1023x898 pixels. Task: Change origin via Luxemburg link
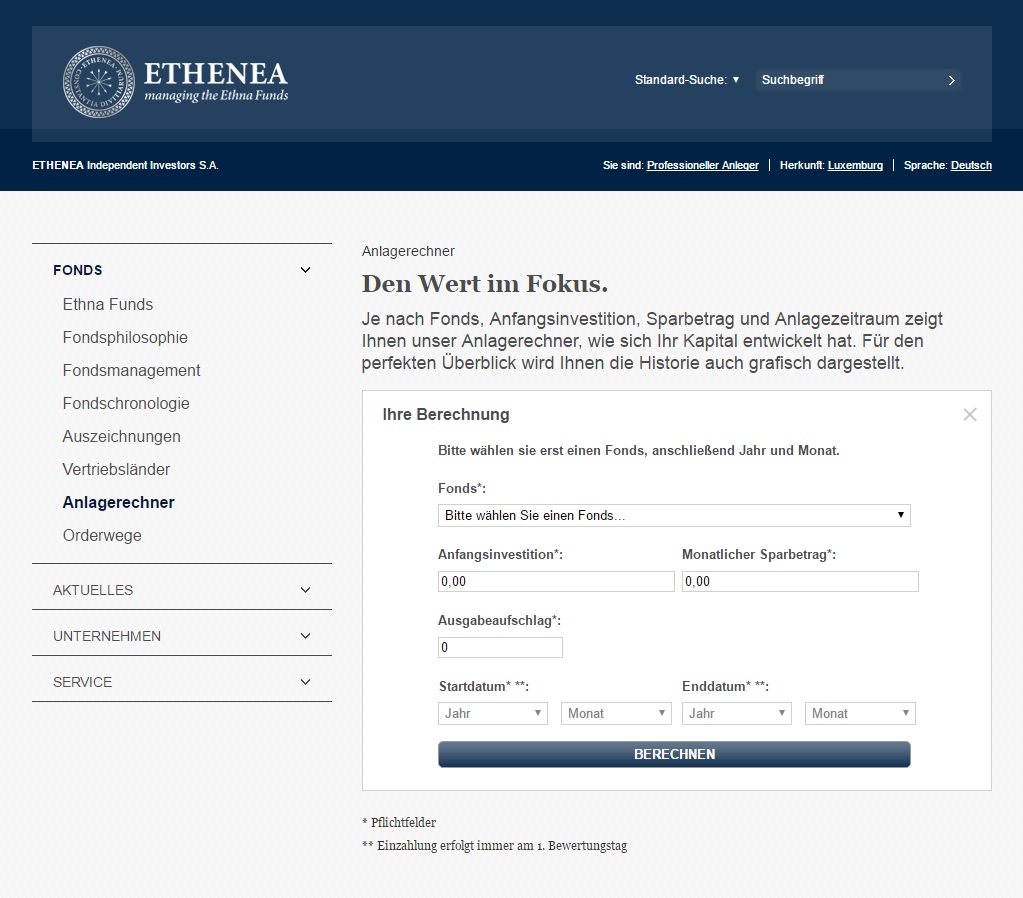coord(855,165)
